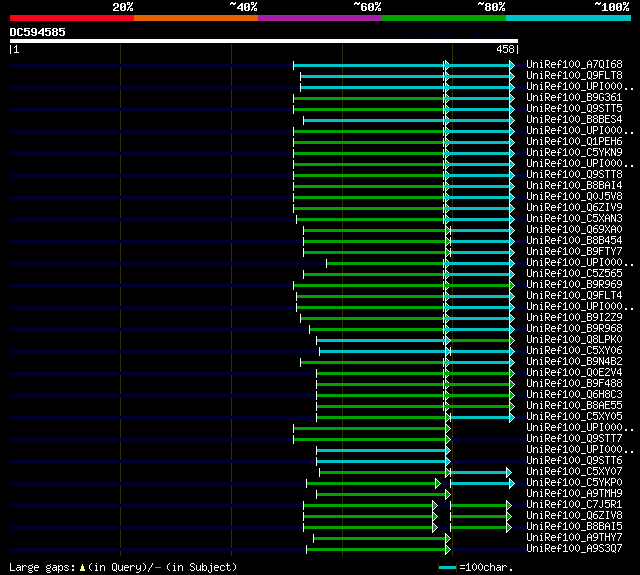Select the UniRef100_B8BAI5 label
This screenshot has height=575, width=640.
574,527
